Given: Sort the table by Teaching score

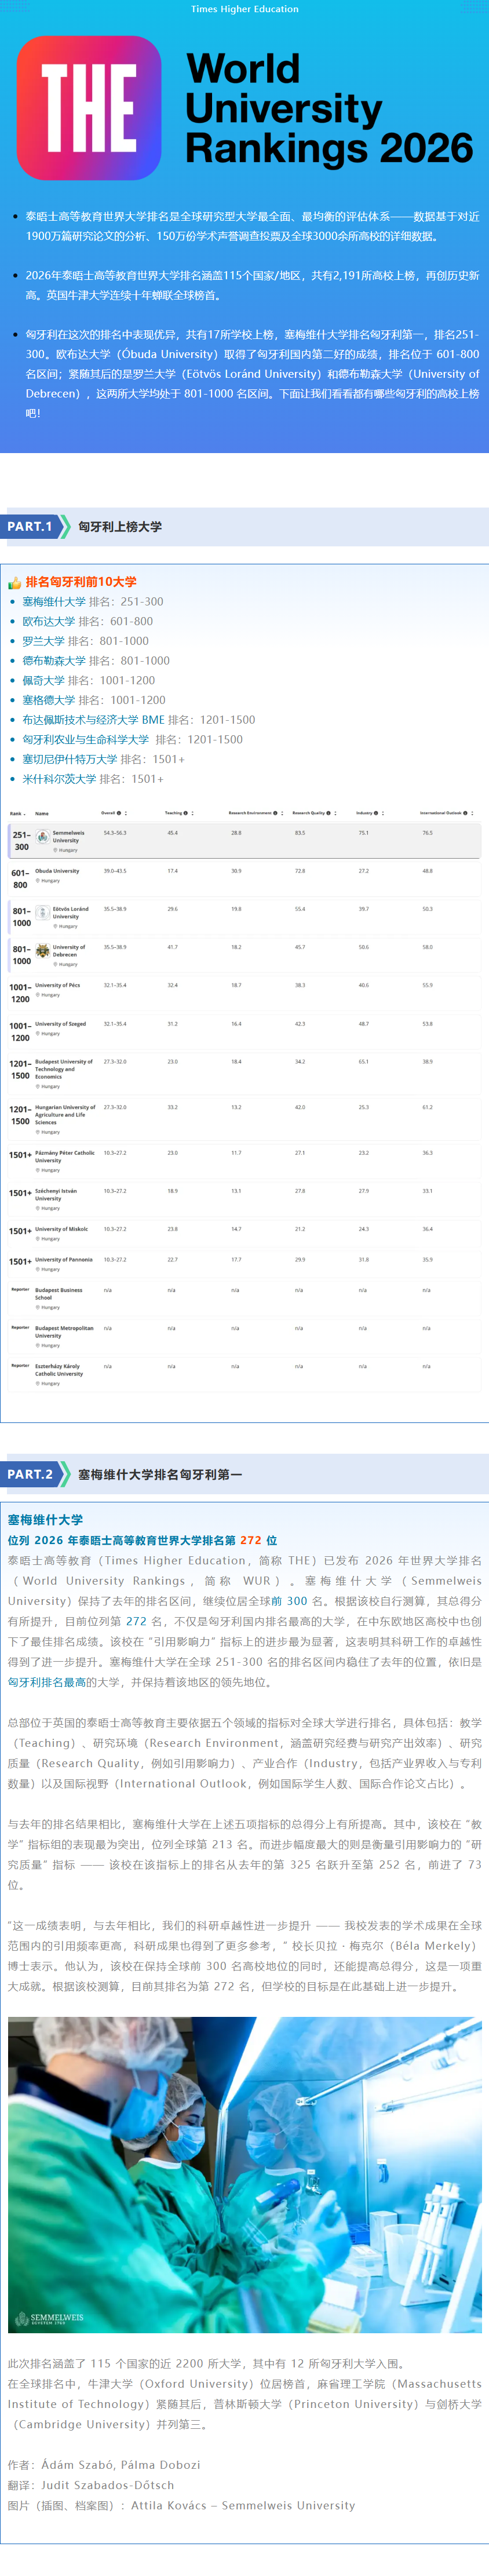Looking at the screenshot, I should 192,813.
